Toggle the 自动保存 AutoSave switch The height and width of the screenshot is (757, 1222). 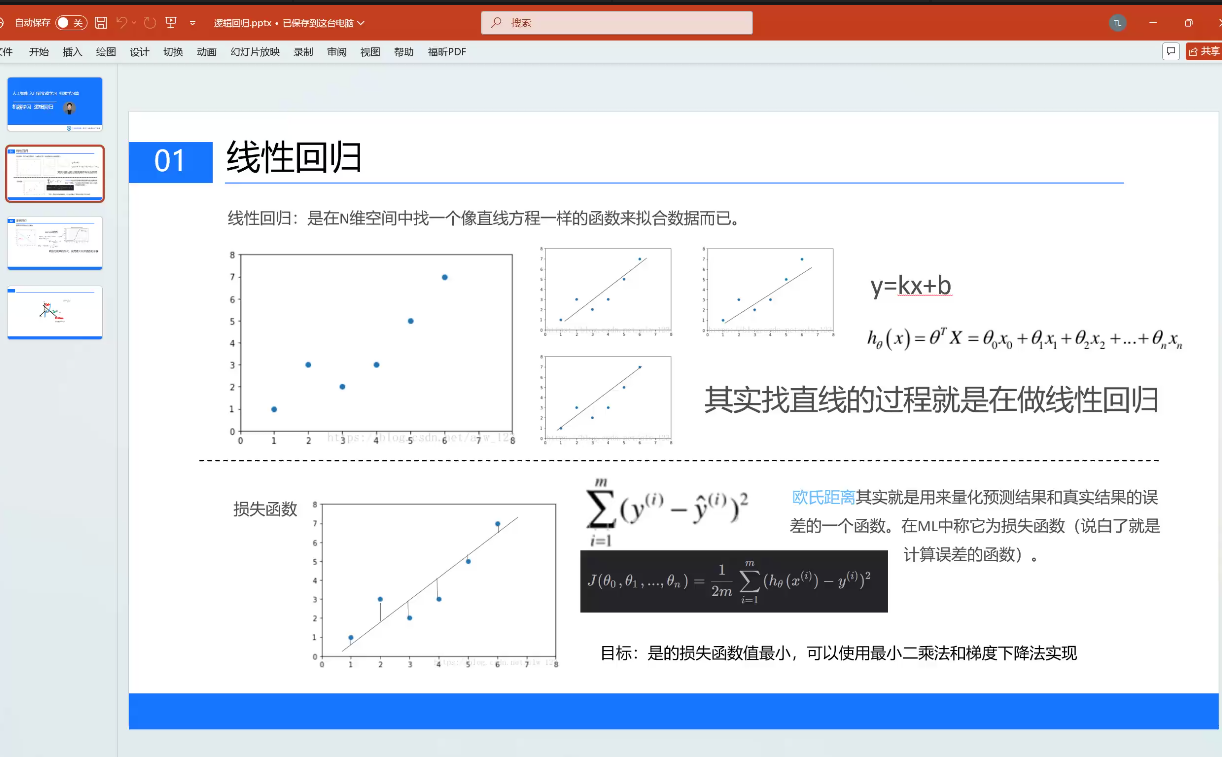pos(71,22)
